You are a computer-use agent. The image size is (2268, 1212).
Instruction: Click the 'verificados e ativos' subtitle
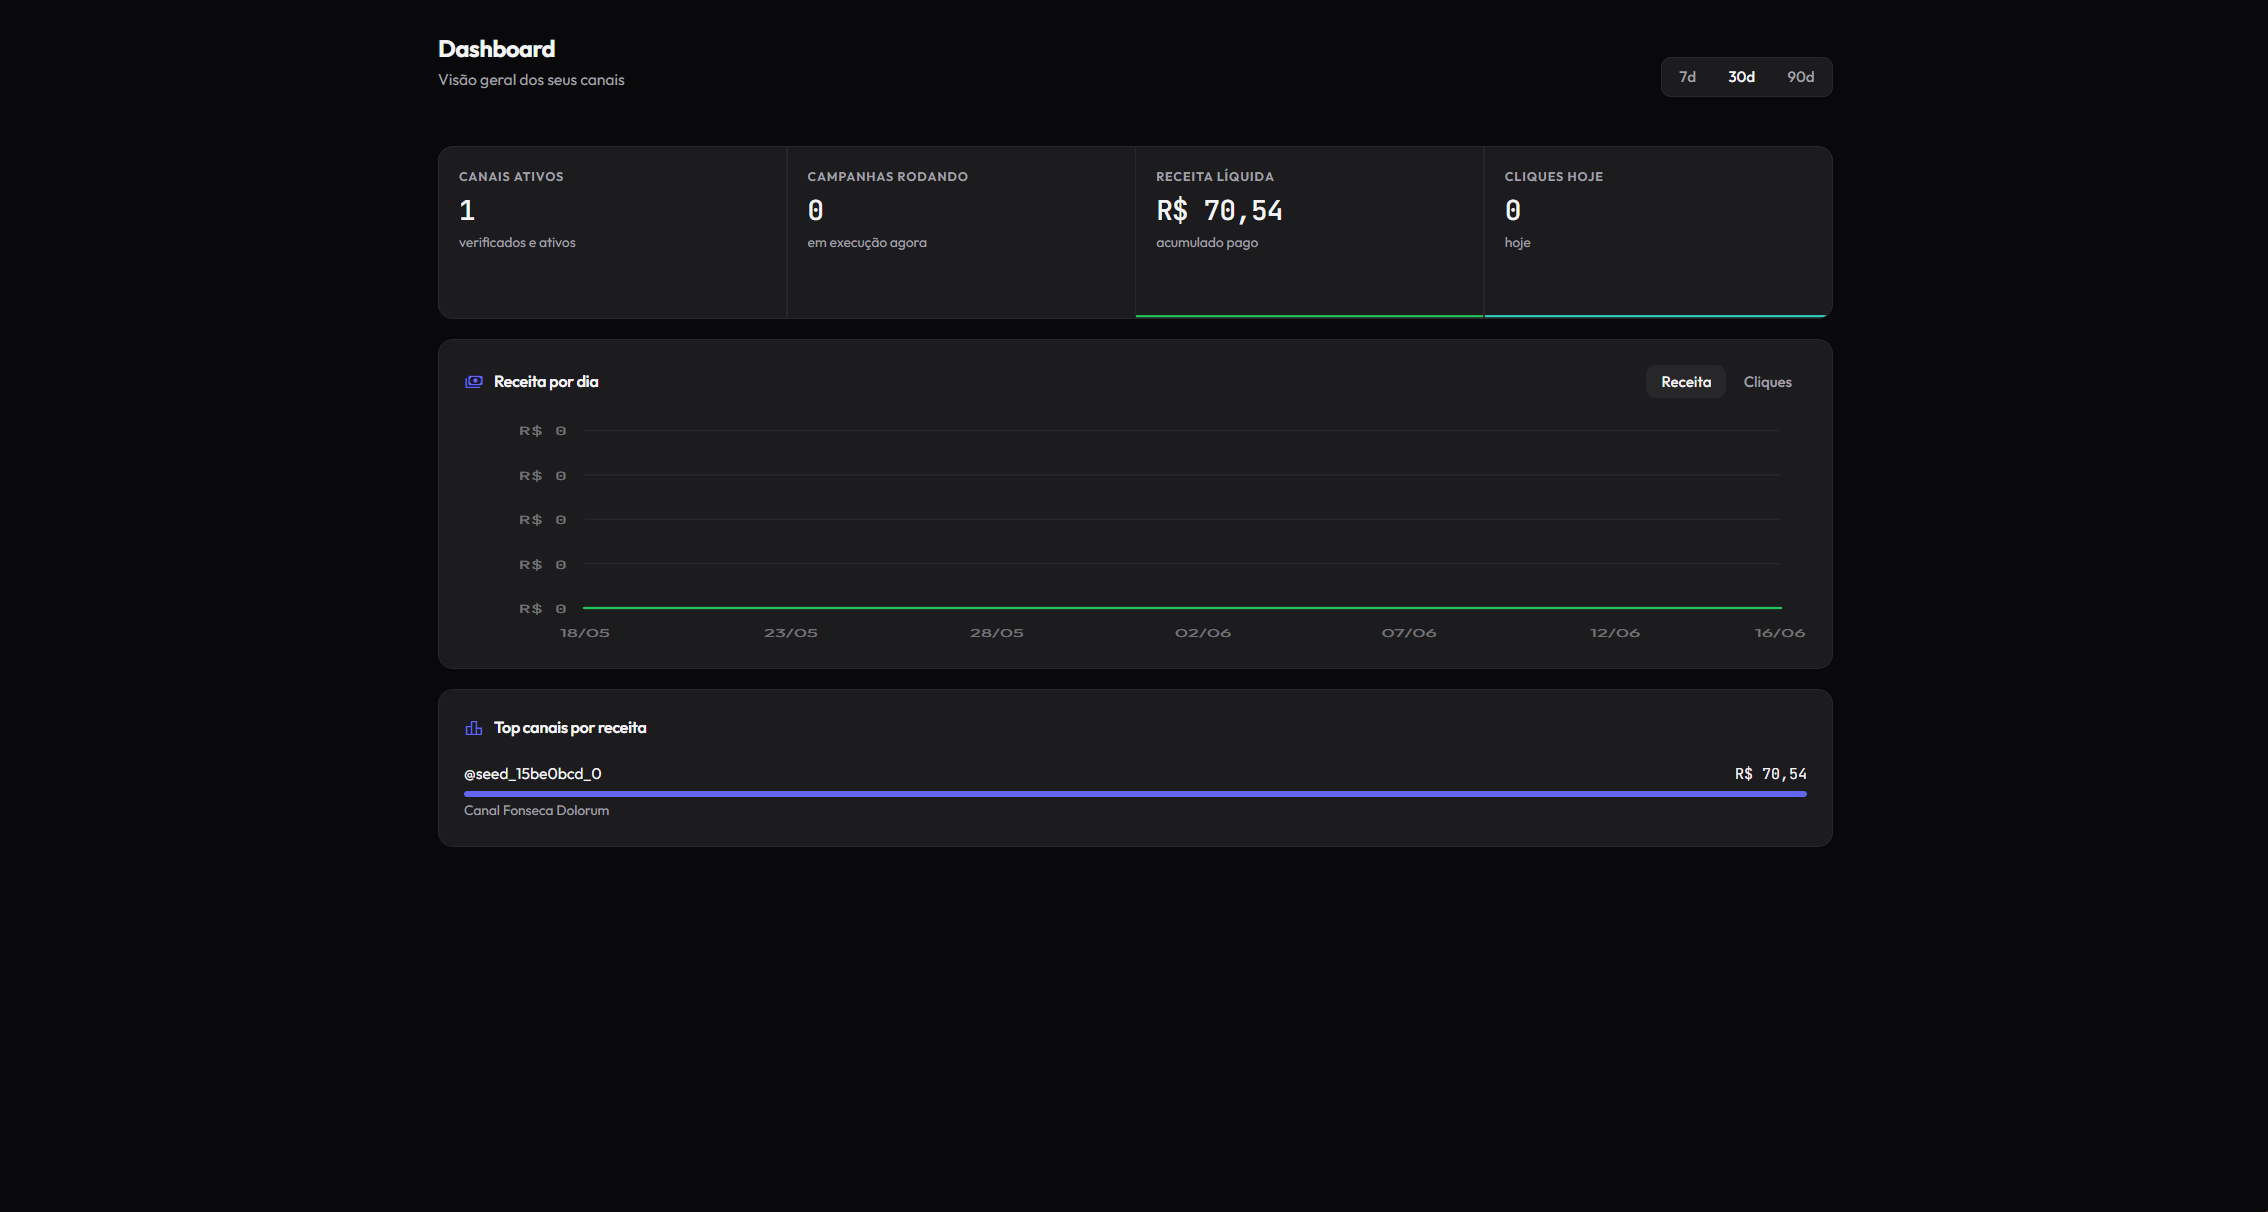coord(517,243)
